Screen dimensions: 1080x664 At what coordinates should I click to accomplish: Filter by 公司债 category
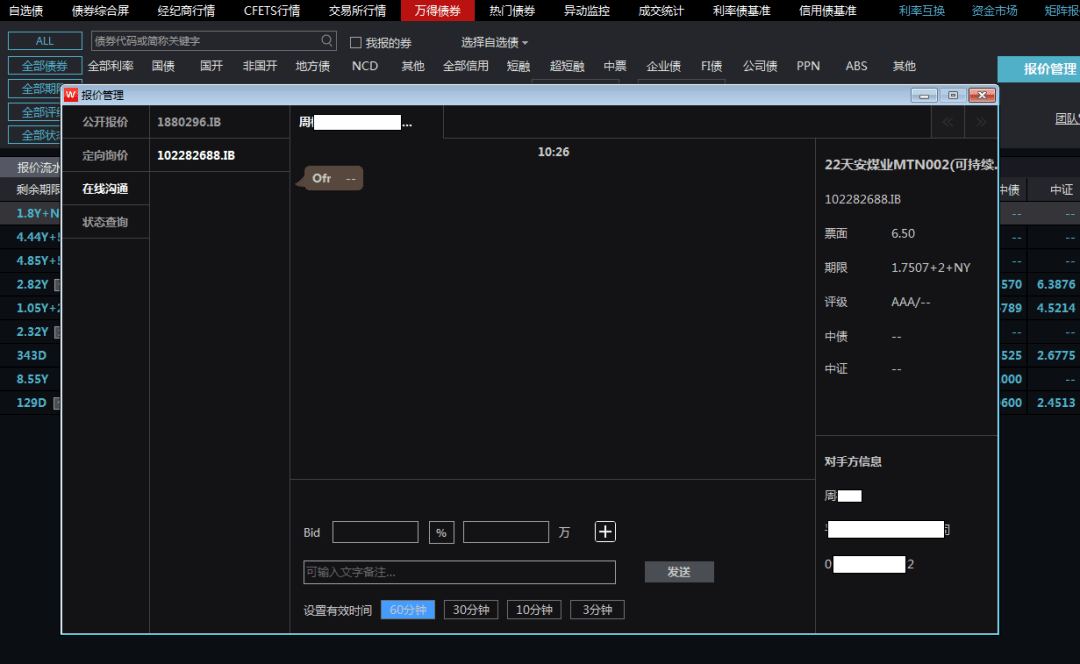click(760, 66)
